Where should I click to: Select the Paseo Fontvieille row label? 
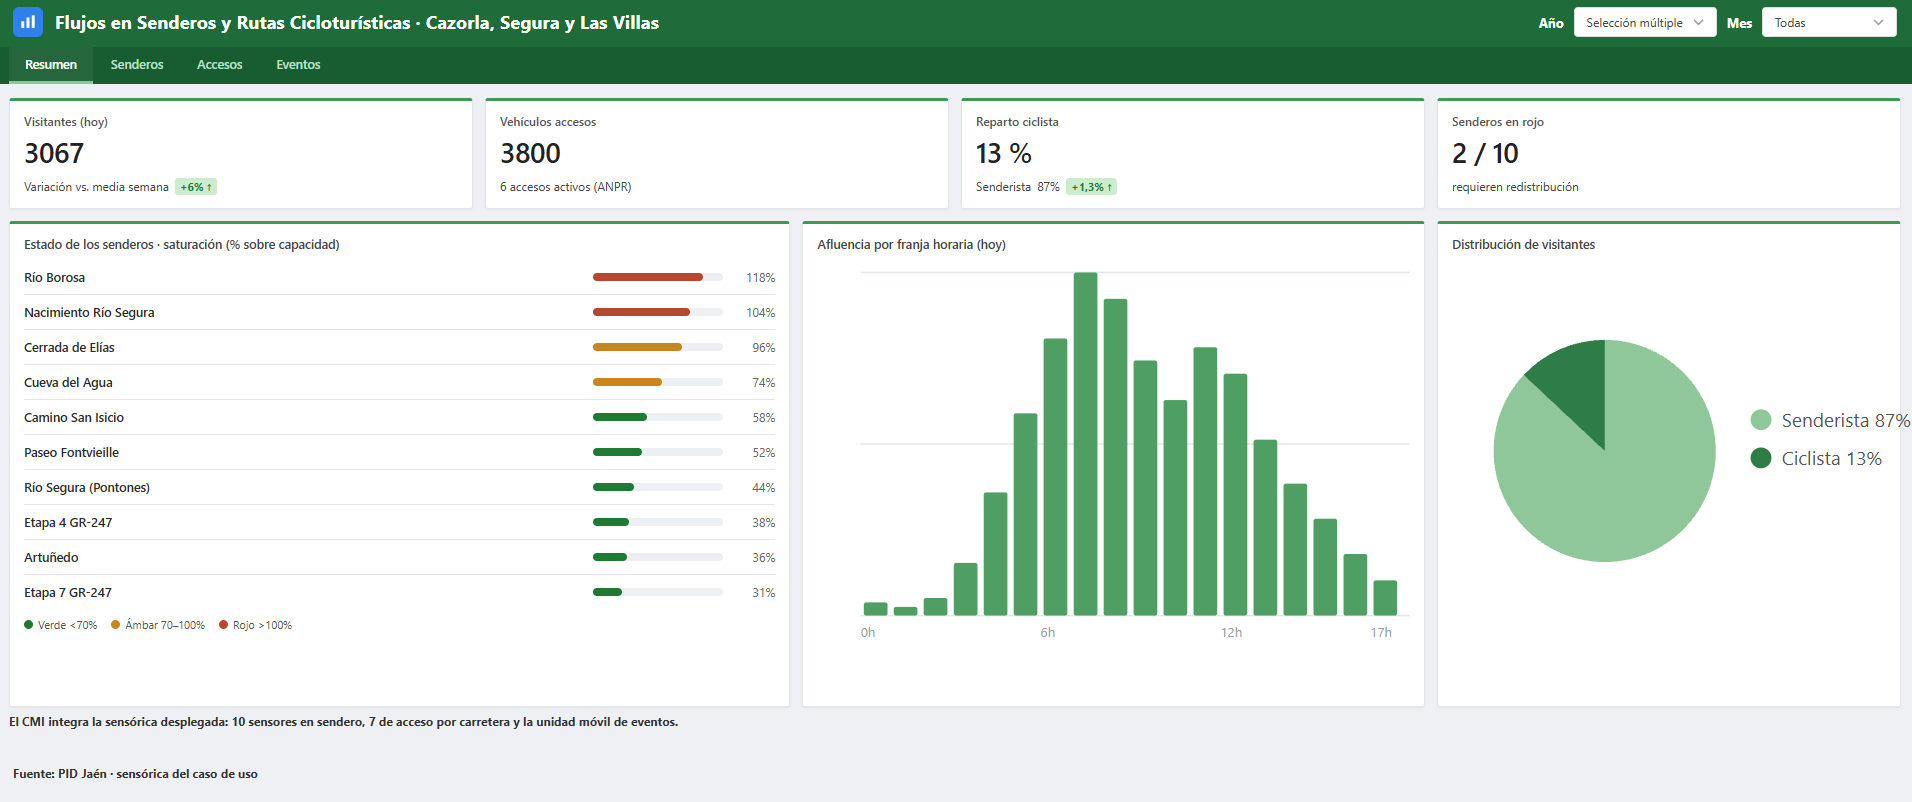[x=71, y=453]
